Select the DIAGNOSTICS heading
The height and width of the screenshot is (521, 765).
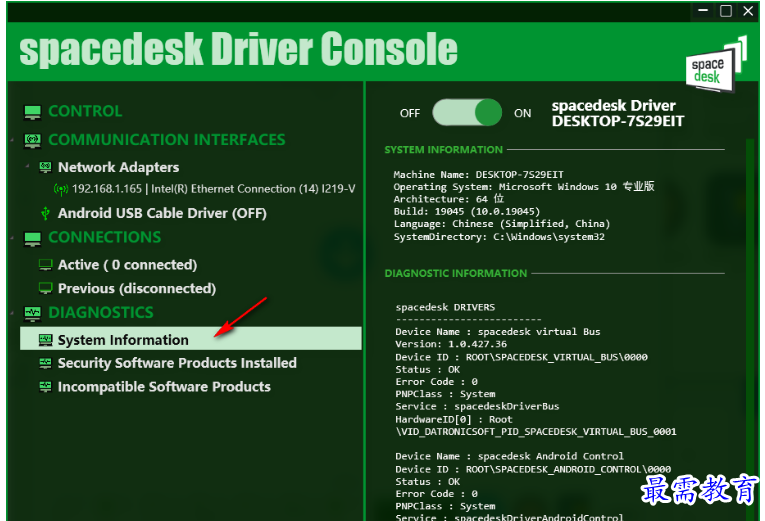(x=101, y=312)
